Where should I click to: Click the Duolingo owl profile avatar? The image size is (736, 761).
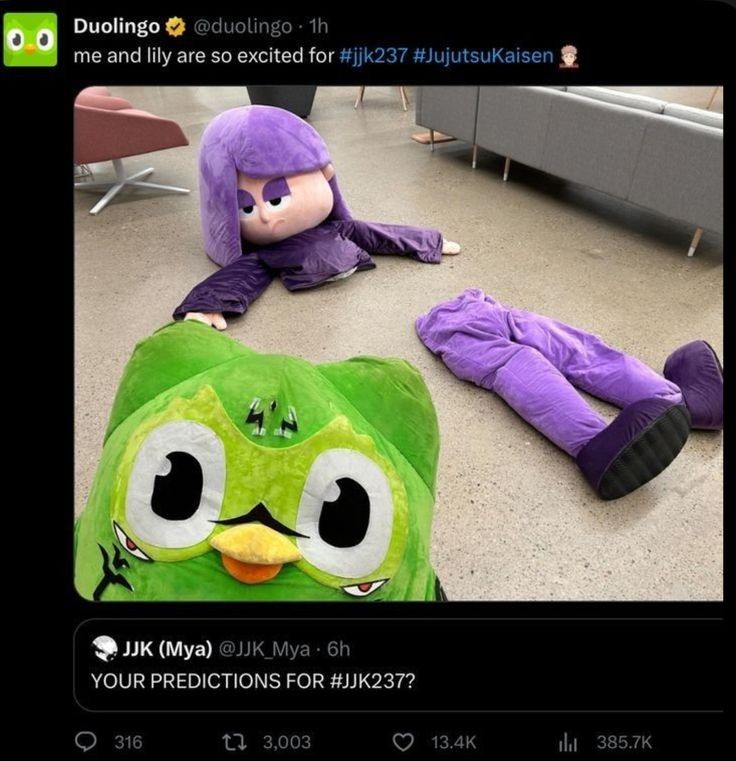coord(30,39)
